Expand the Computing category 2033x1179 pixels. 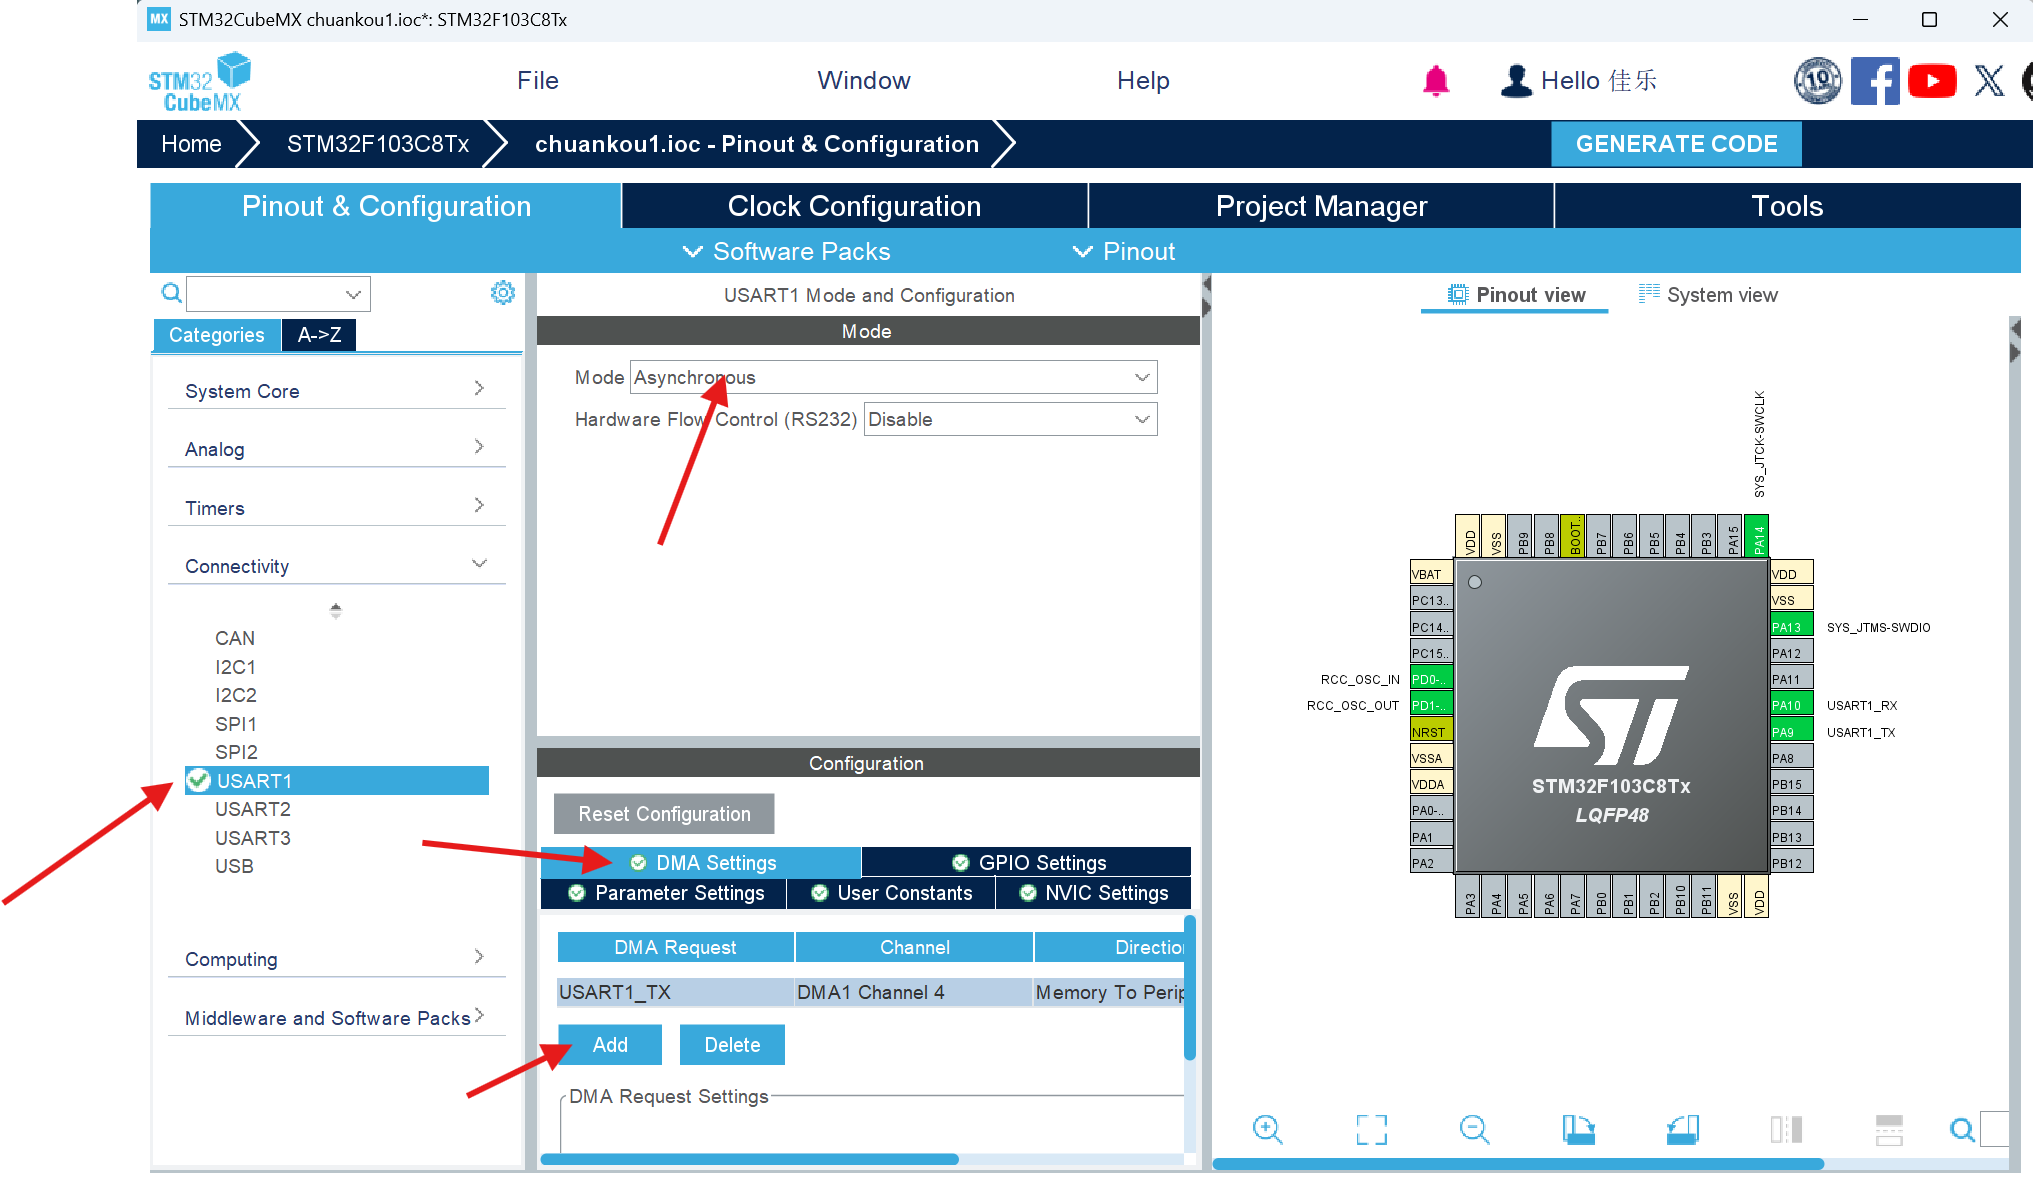[x=336, y=958]
